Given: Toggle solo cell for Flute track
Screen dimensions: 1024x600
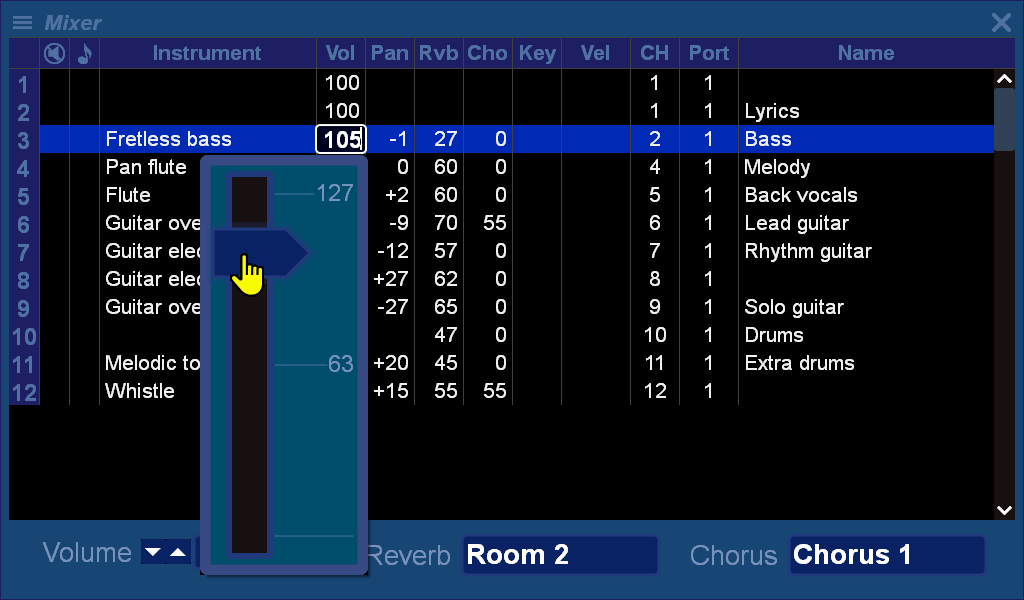Looking at the screenshot, I should point(84,195).
